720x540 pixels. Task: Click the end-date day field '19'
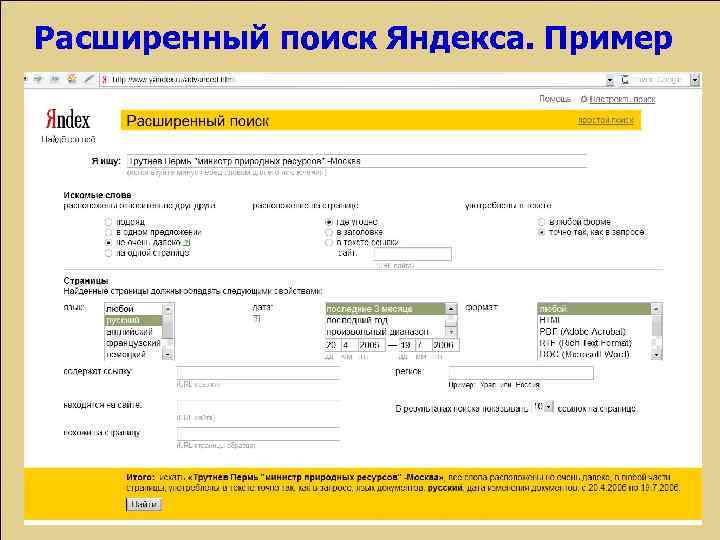406,345
